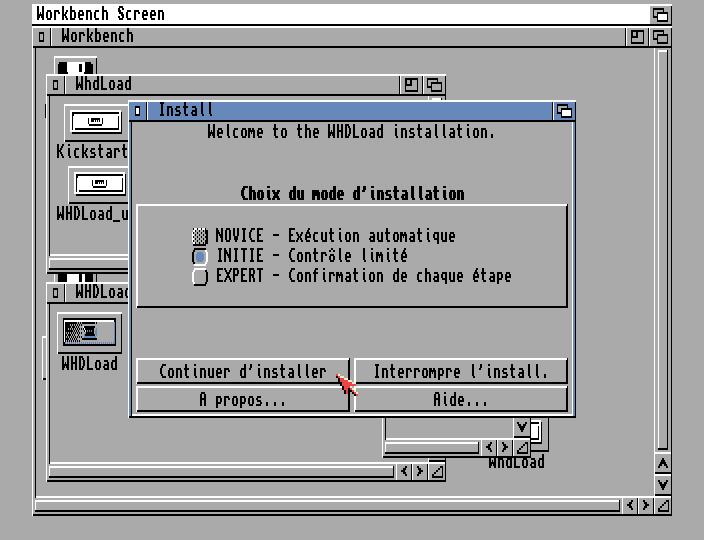Click size gadget of small window behind Install
This screenshot has height=540, width=704.
point(522,447)
